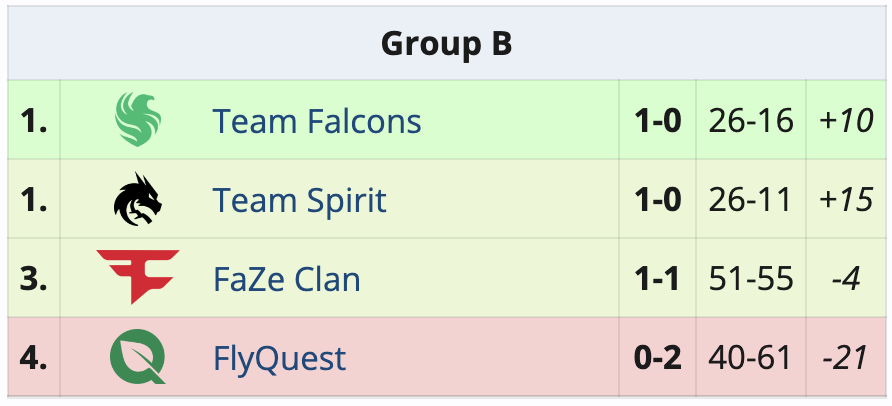The width and height of the screenshot is (892, 406).
Task: Select the 40-61 round score cell
Action: (x=750, y=358)
